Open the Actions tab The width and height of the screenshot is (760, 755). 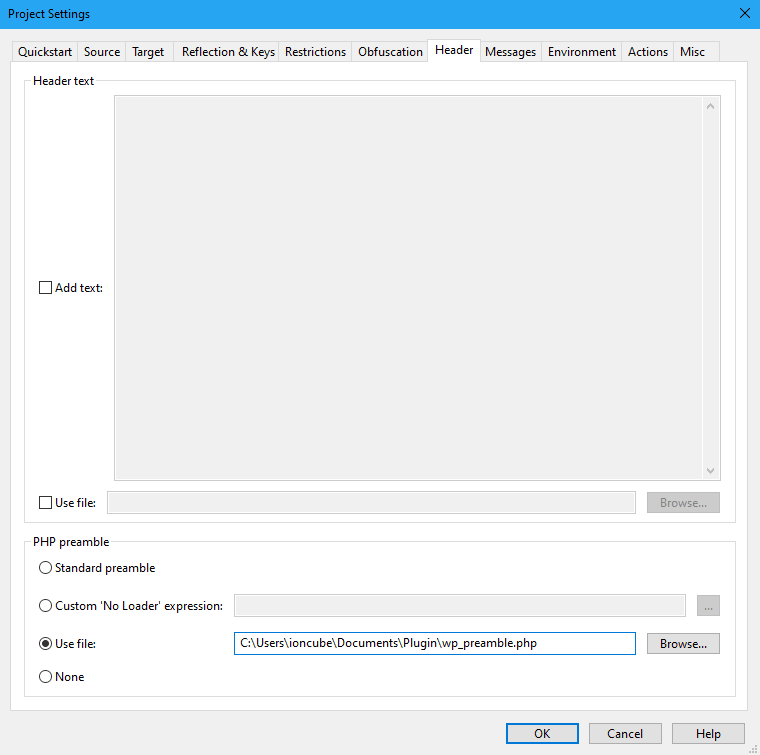(x=647, y=52)
